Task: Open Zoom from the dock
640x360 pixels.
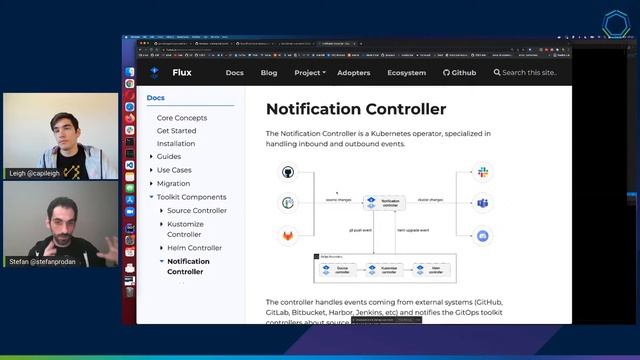Action: click(130, 212)
